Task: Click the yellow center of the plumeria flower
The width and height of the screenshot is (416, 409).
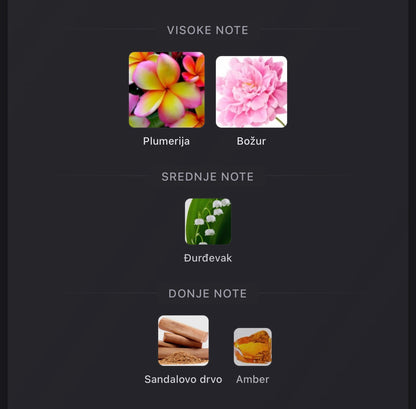Action: click(165, 89)
